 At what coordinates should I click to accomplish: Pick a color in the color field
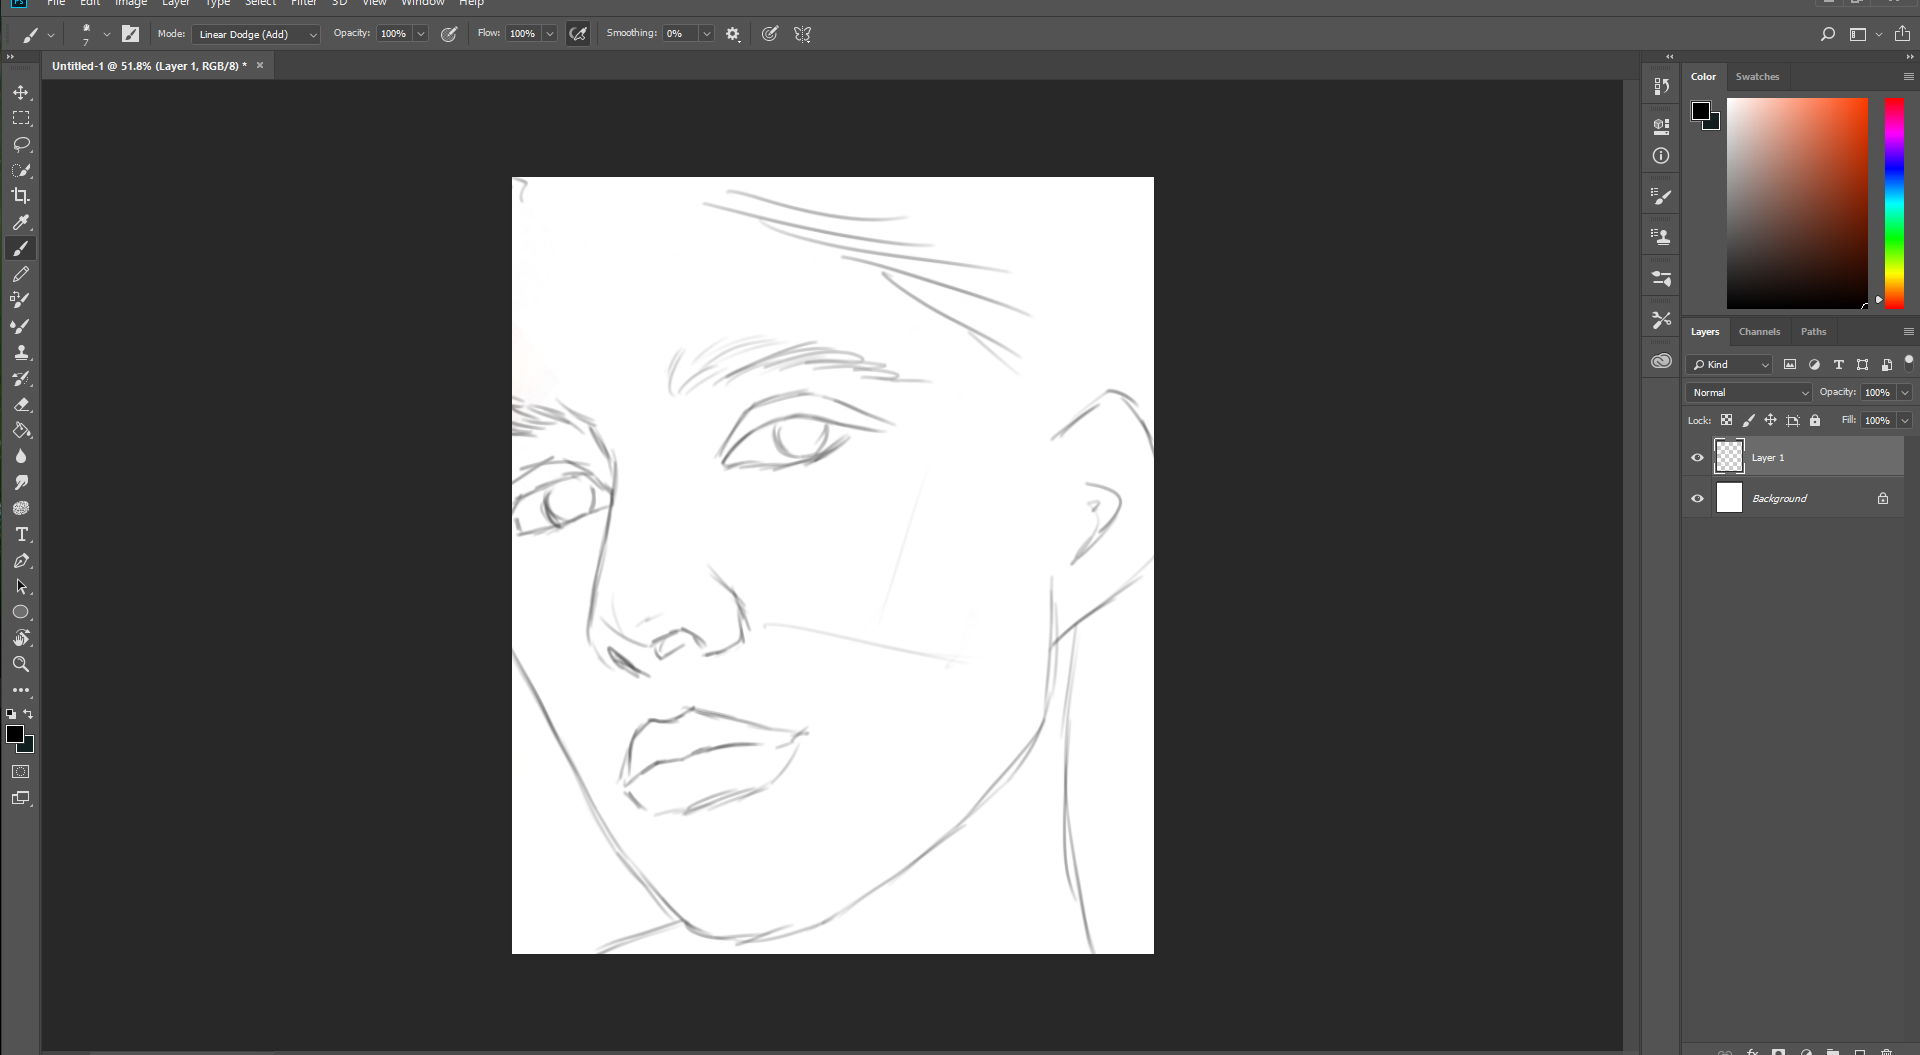pyautogui.click(x=1797, y=203)
